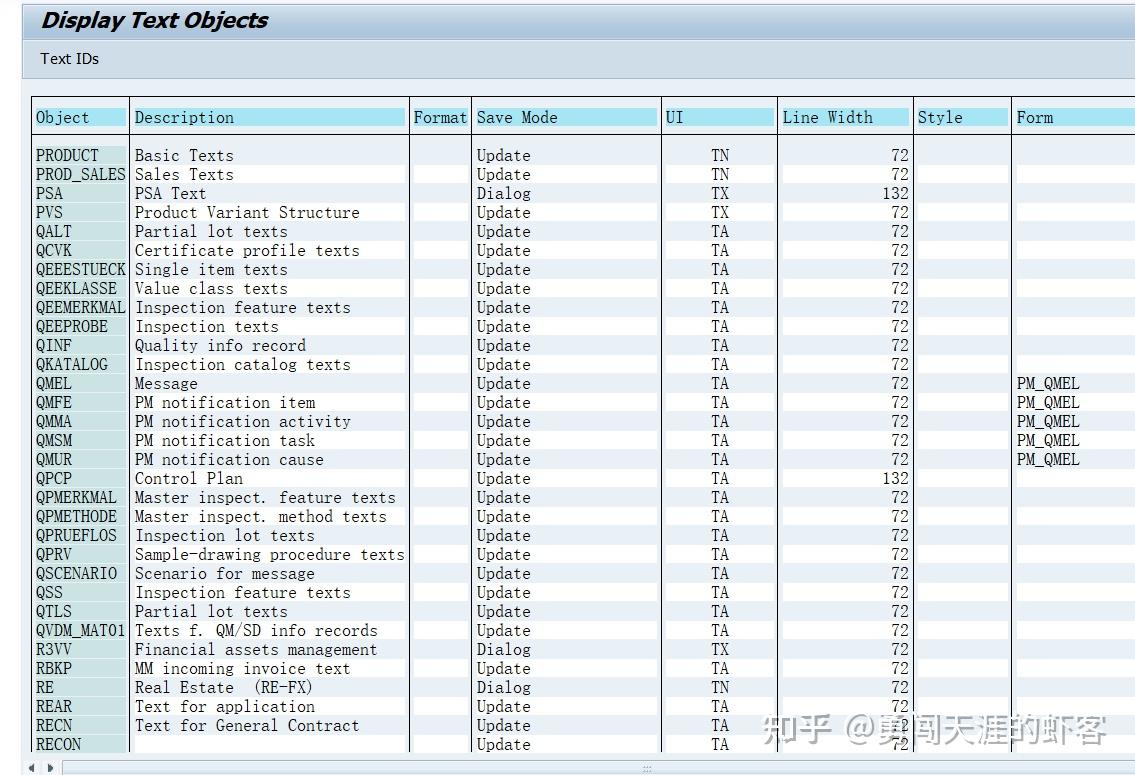Click the Text IDs toolbar button
The image size is (1135, 775).
point(69,59)
